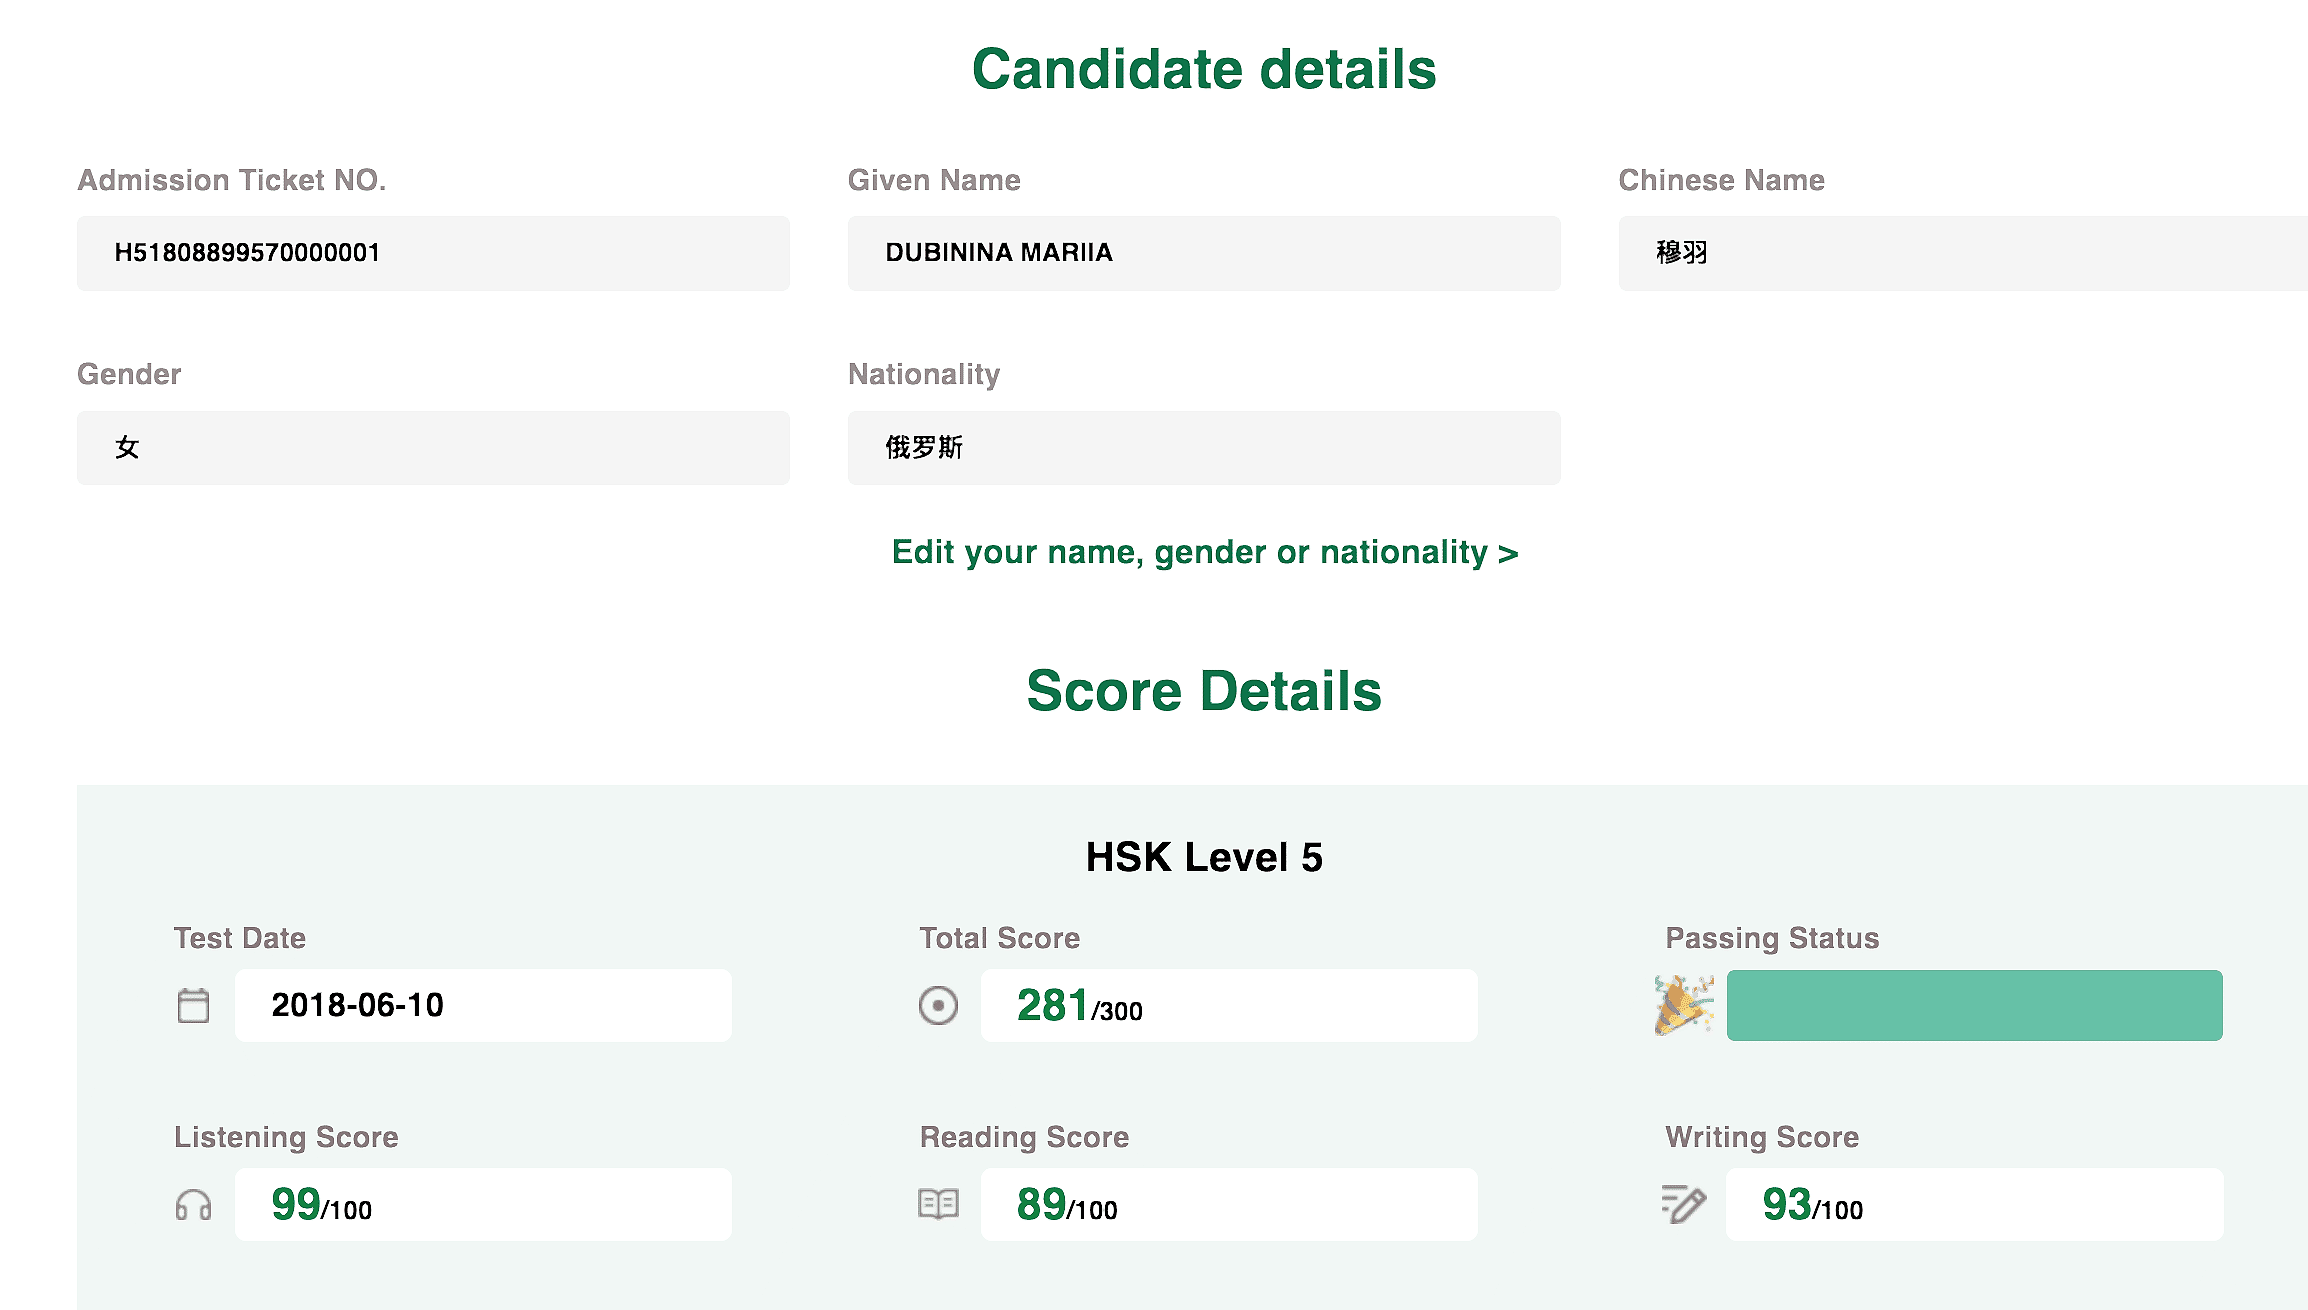Click the open book icon beside Reading Score
The height and width of the screenshot is (1310, 2308).
click(x=938, y=1204)
